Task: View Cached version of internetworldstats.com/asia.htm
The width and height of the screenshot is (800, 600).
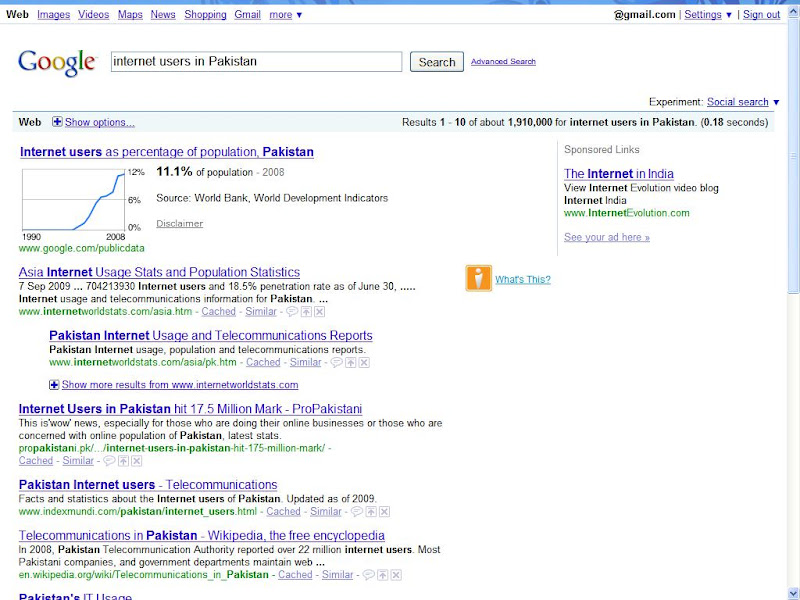Action: [x=218, y=311]
